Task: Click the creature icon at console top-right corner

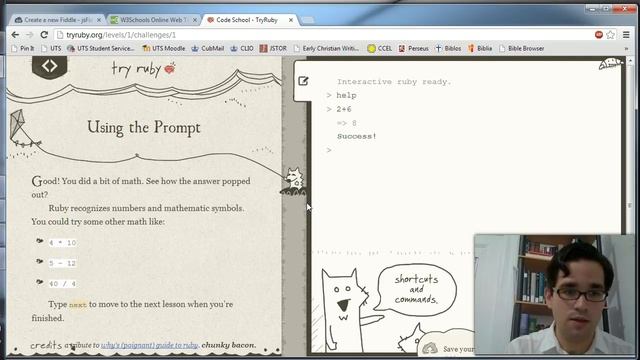Action: point(611,64)
